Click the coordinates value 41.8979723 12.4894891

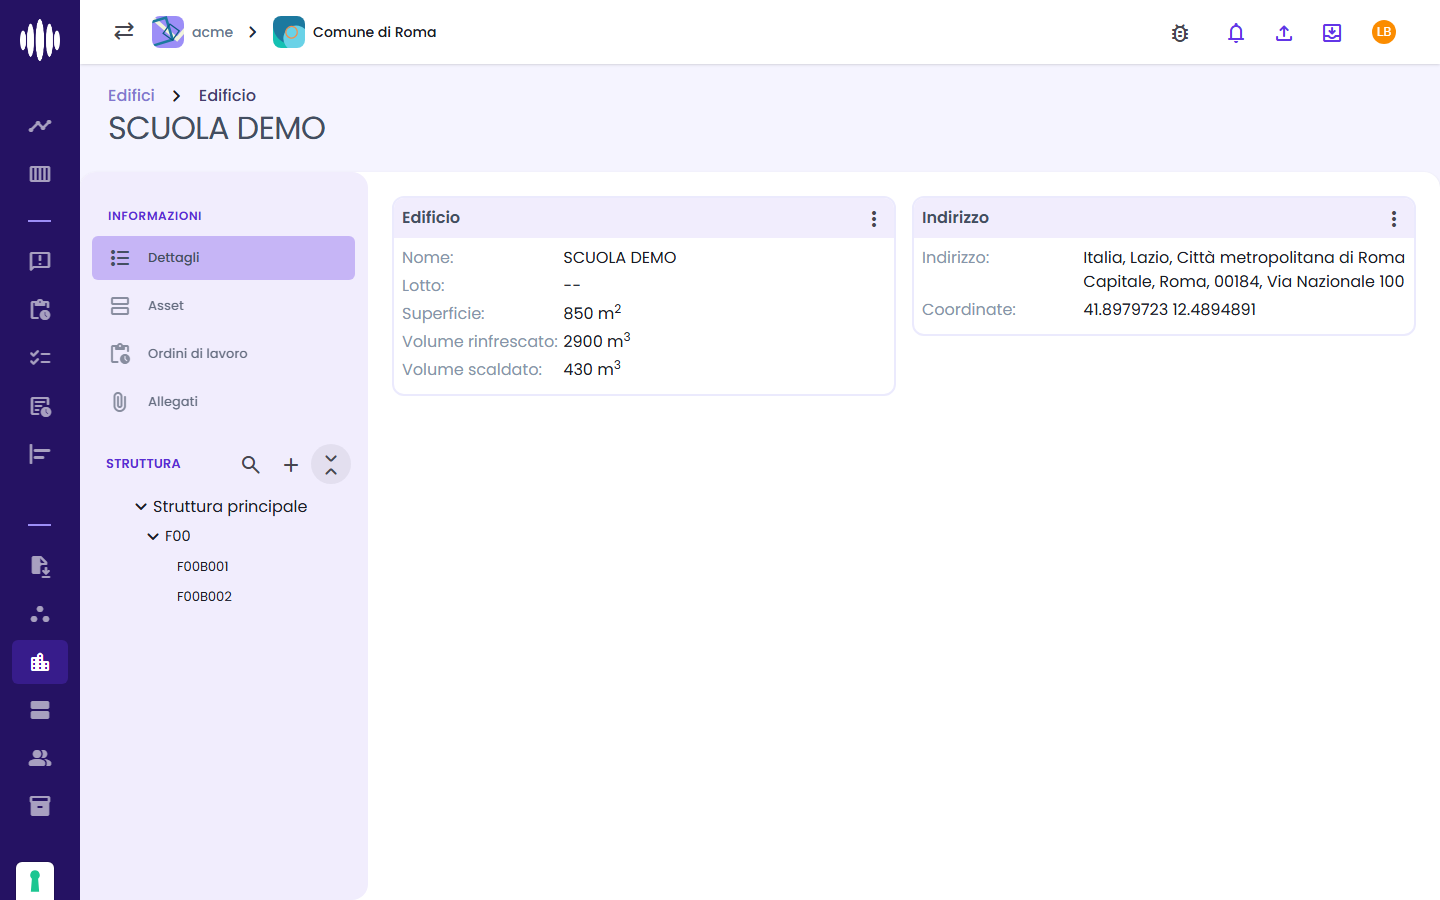tap(1169, 310)
